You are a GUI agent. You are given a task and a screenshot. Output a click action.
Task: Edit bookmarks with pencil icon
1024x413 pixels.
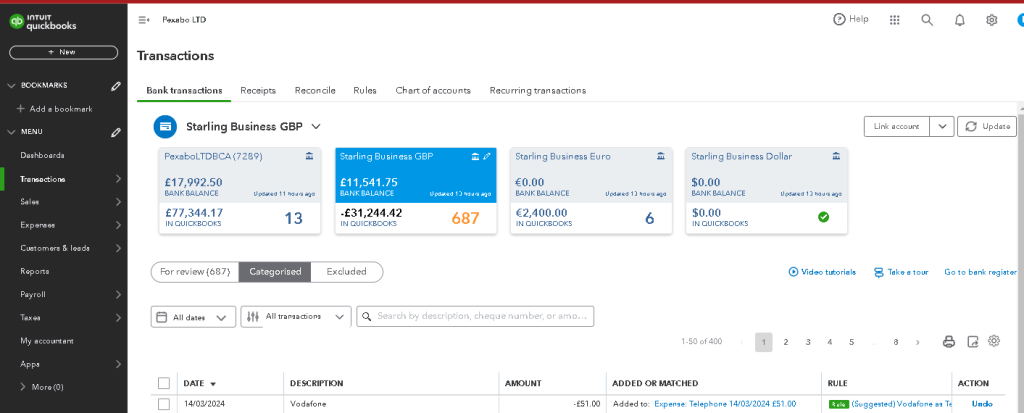pos(116,86)
